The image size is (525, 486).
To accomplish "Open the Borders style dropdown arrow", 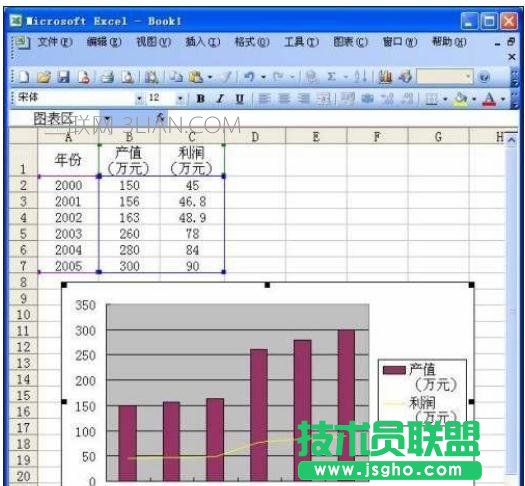I will (x=445, y=99).
